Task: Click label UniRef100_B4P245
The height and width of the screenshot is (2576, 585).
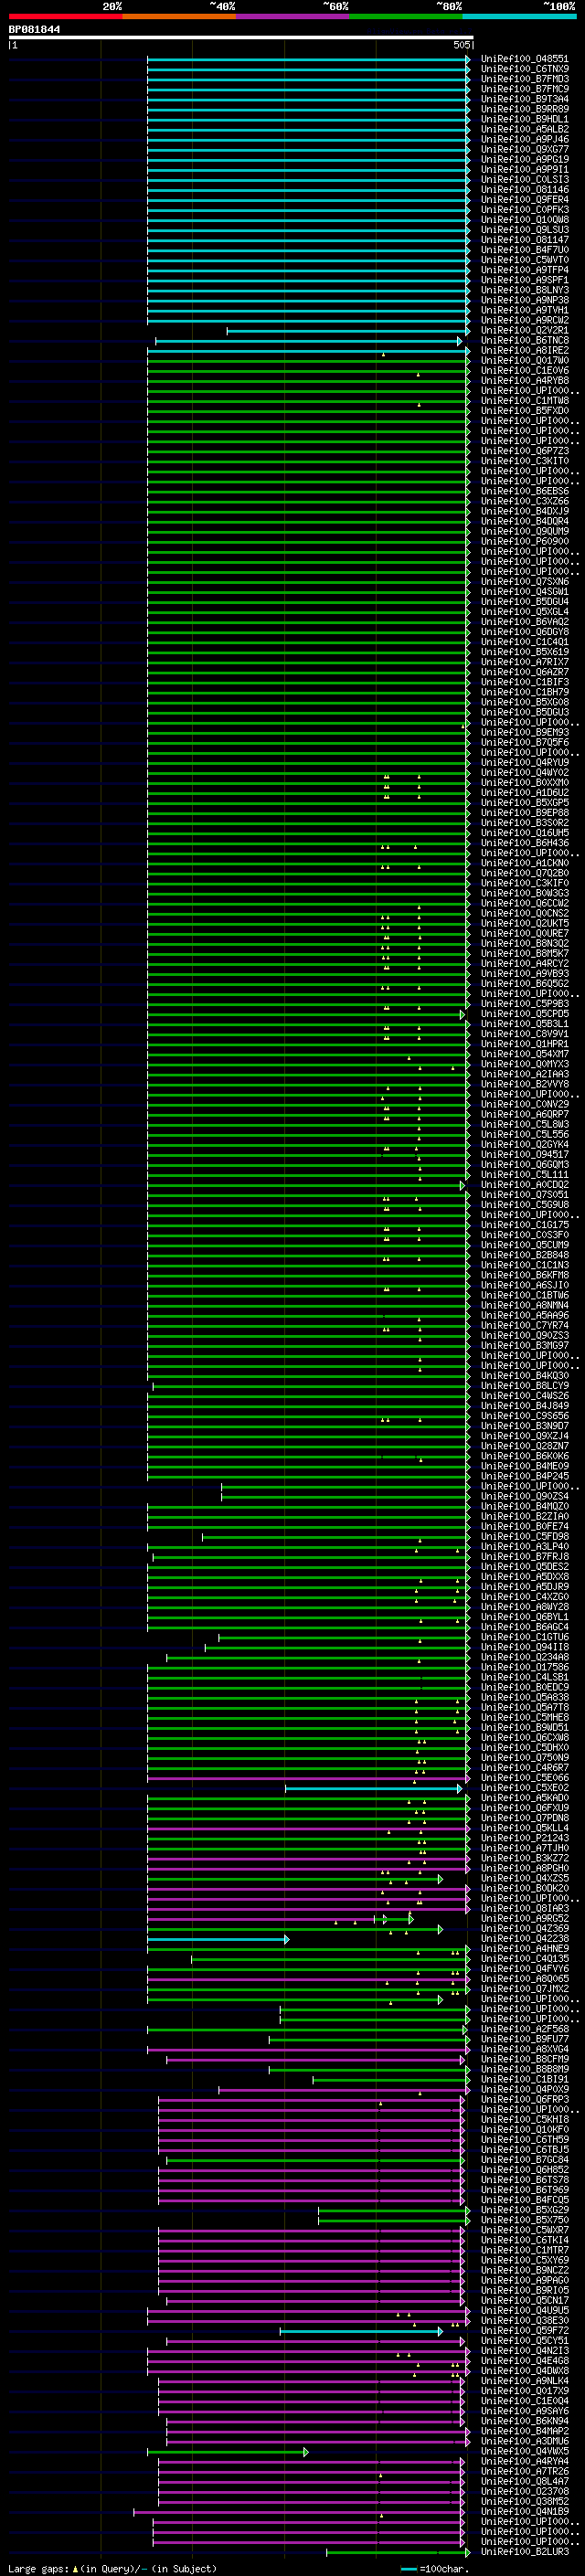Action: tap(524, 1476)
